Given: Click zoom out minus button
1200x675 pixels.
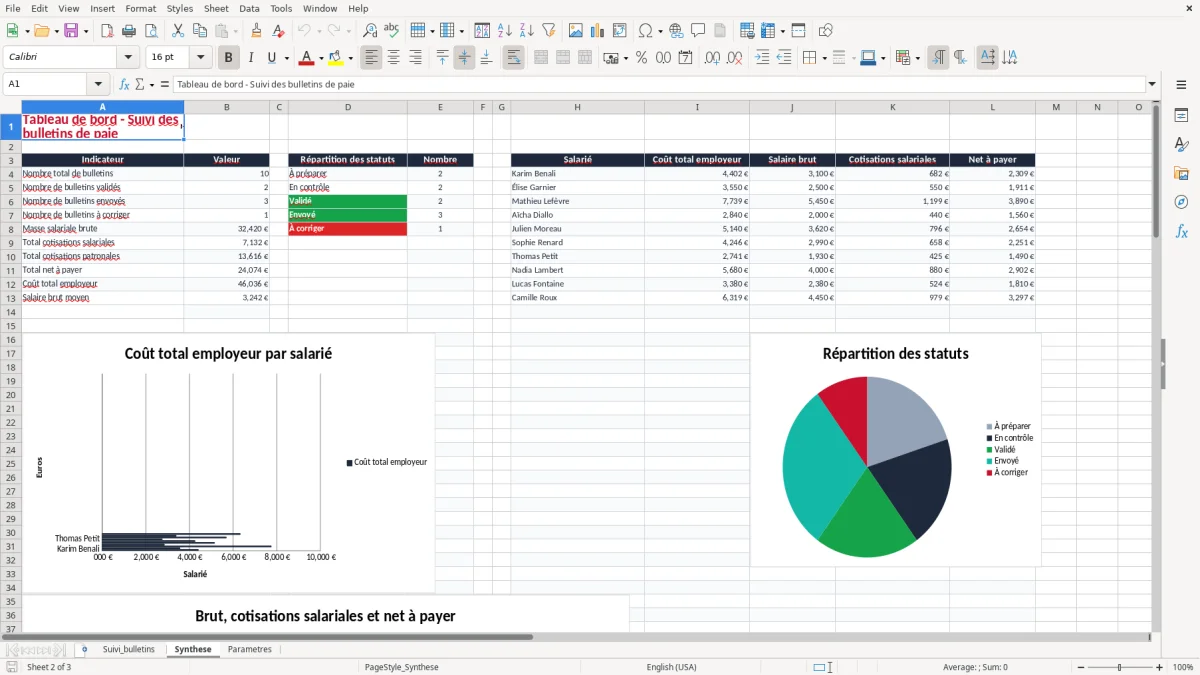Looking at the screenshot, I should (1079, 667).
